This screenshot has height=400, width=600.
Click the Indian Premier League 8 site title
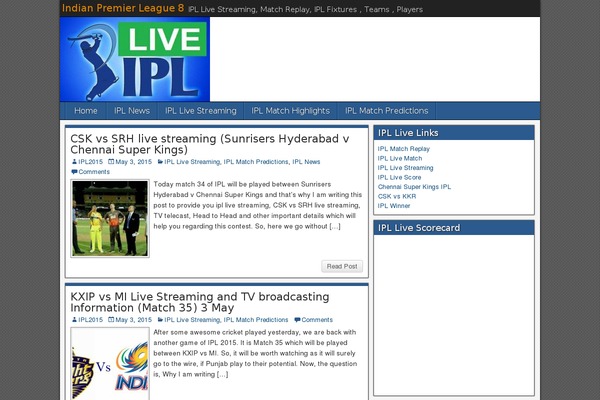point(123,8)
